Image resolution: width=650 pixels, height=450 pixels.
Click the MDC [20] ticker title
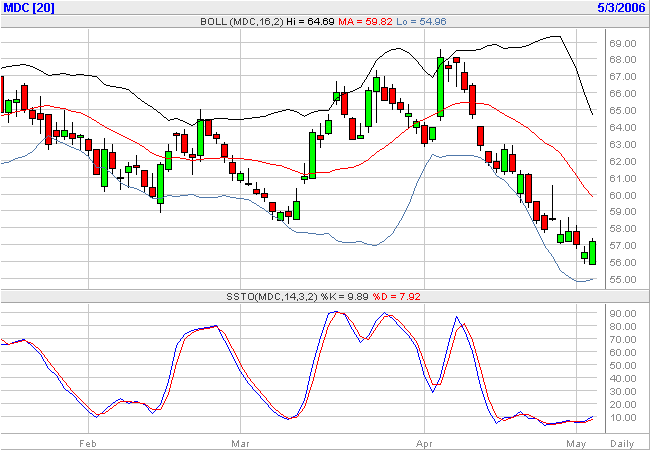[x=29, y=7]
